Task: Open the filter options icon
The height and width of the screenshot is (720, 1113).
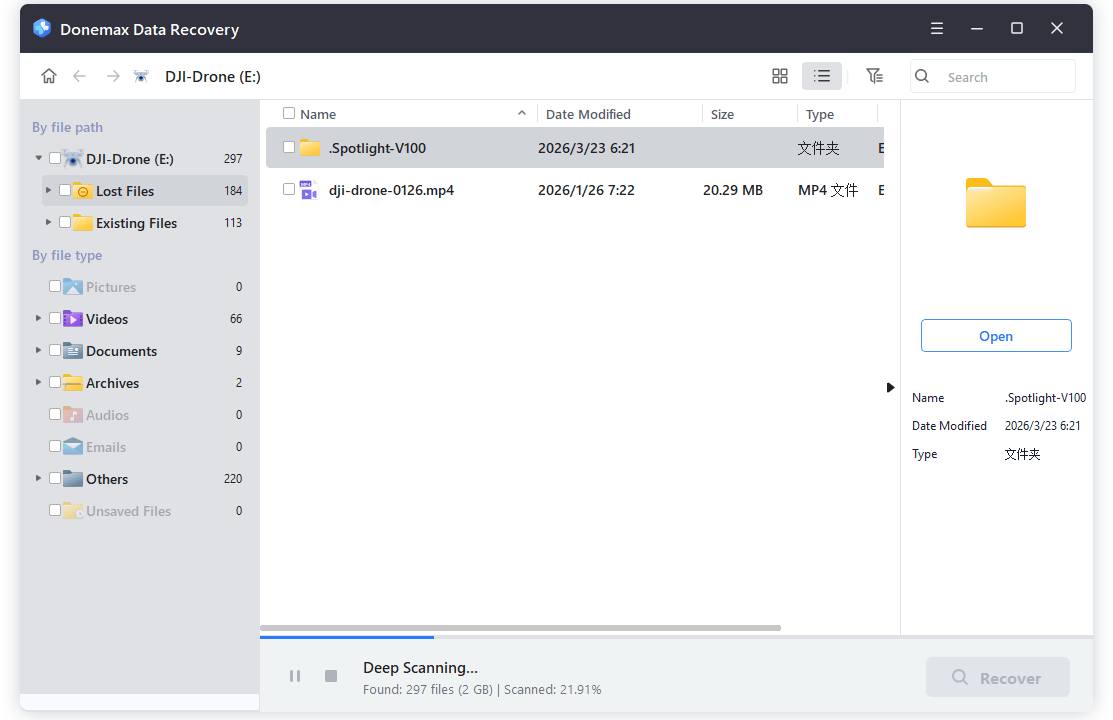Action: (x=874, y=77)
